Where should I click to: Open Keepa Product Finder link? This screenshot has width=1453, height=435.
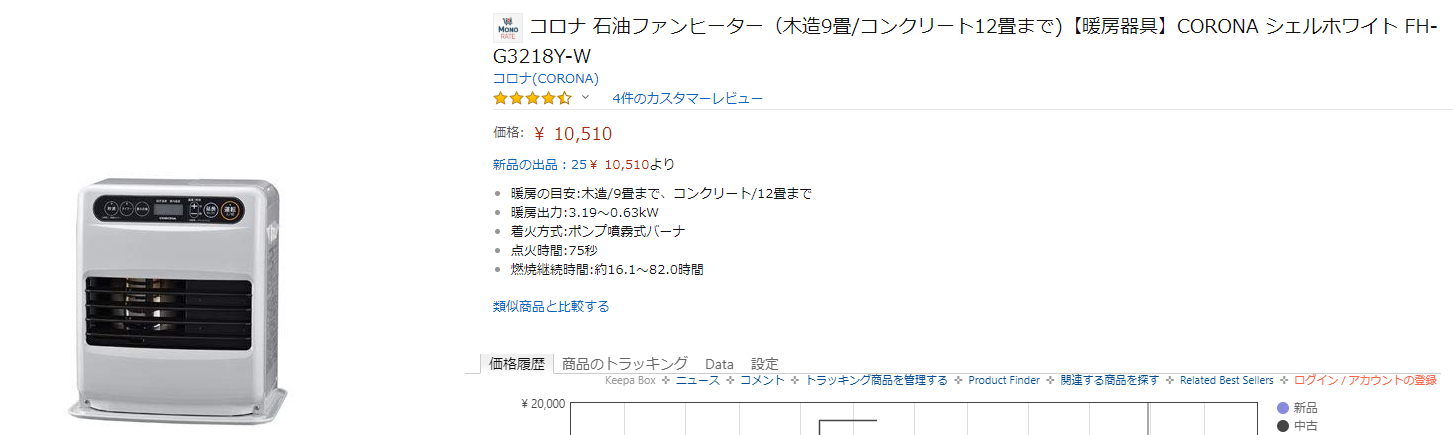click(1004, 380)
